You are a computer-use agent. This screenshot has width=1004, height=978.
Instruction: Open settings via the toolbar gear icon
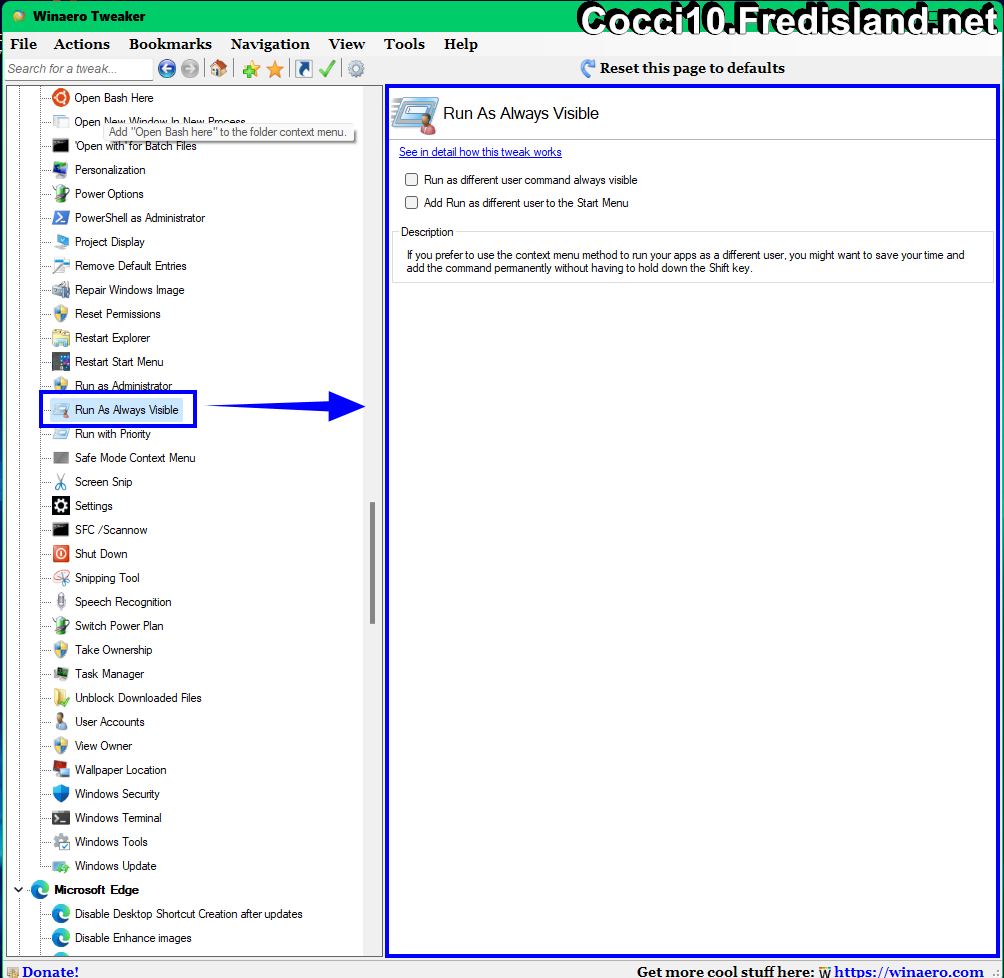(356, 69)
